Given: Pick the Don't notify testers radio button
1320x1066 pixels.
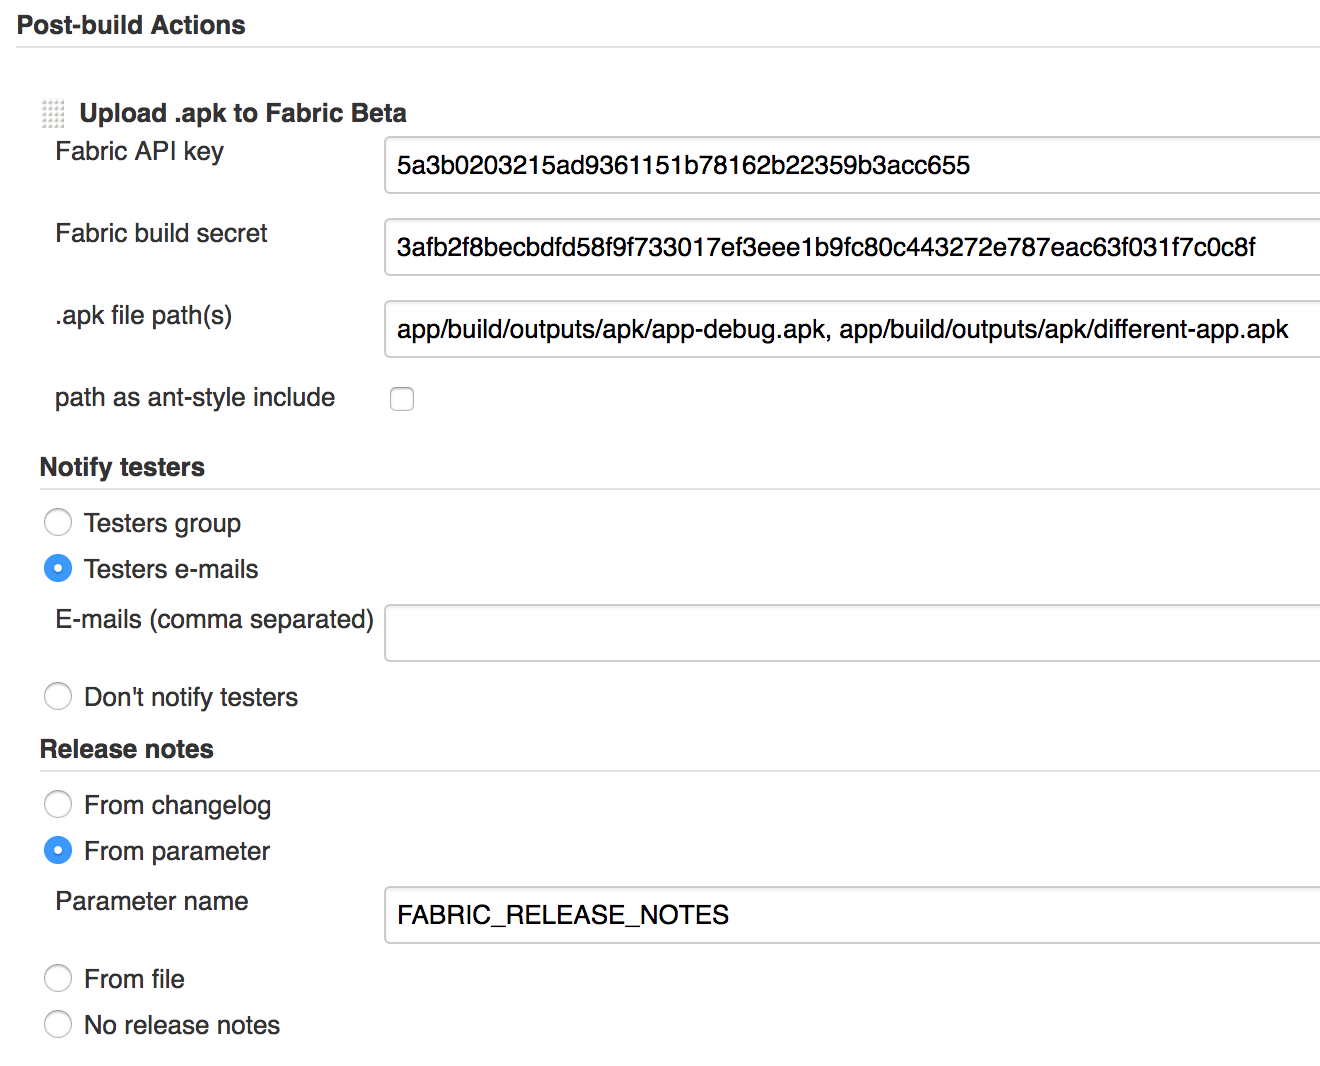Looking at the screenshot, I should [x=58, y=696].
